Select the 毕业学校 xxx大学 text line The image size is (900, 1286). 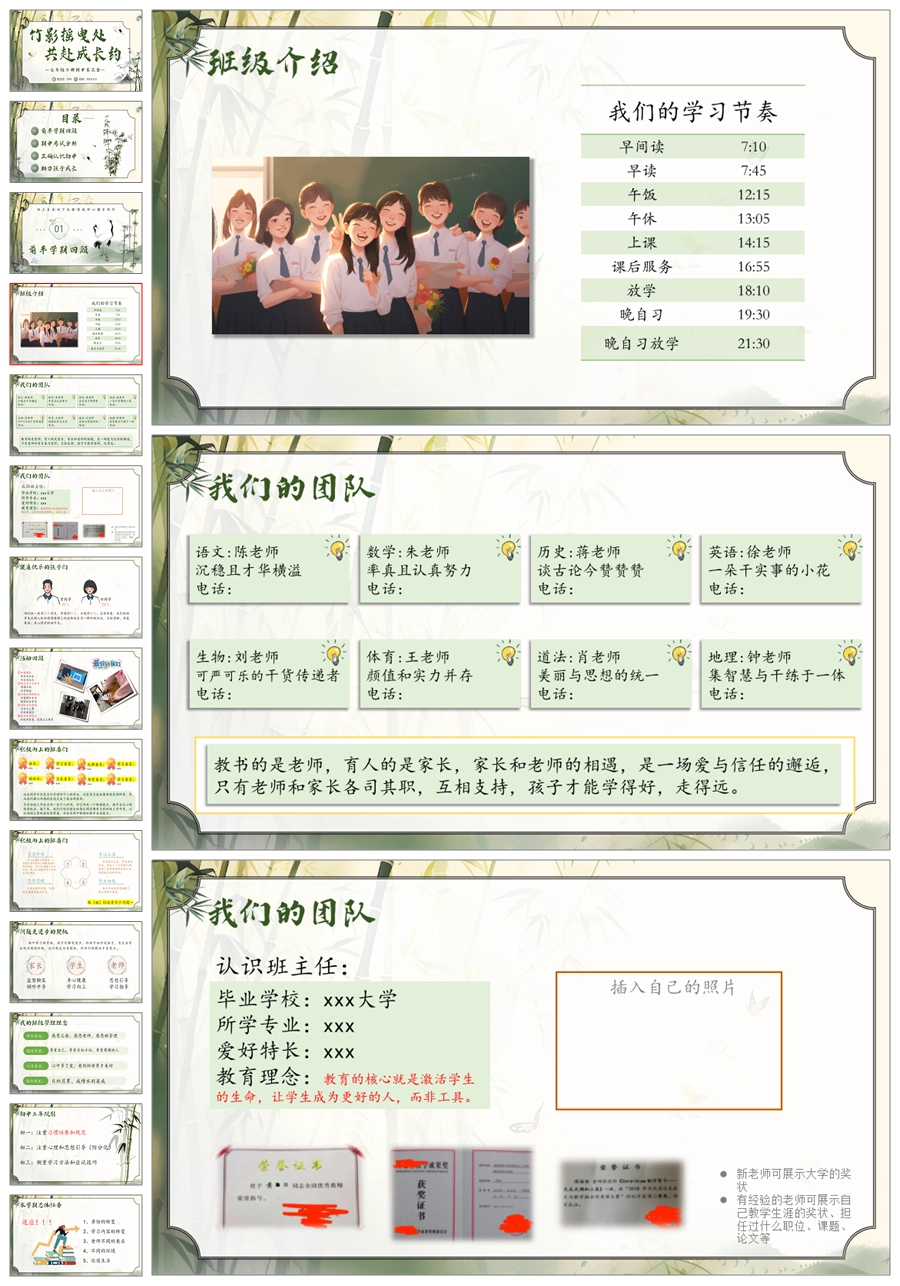(x=307, y=999)
